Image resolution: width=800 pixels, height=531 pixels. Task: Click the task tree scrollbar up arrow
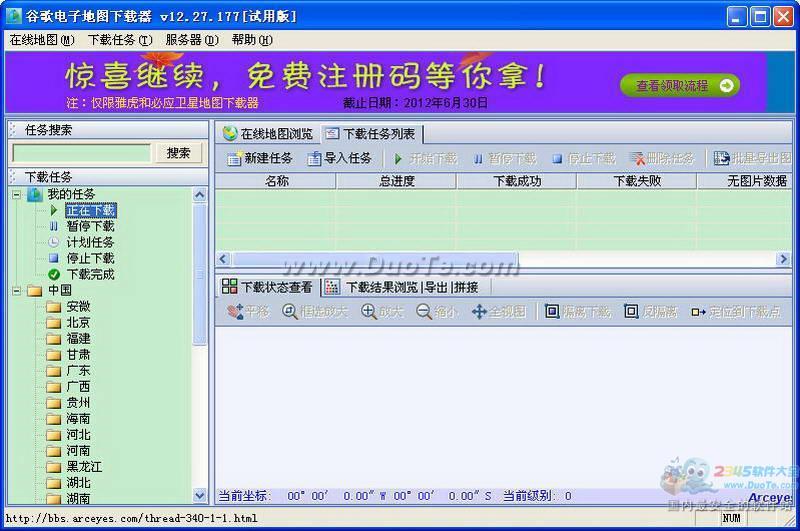(199, 194)
